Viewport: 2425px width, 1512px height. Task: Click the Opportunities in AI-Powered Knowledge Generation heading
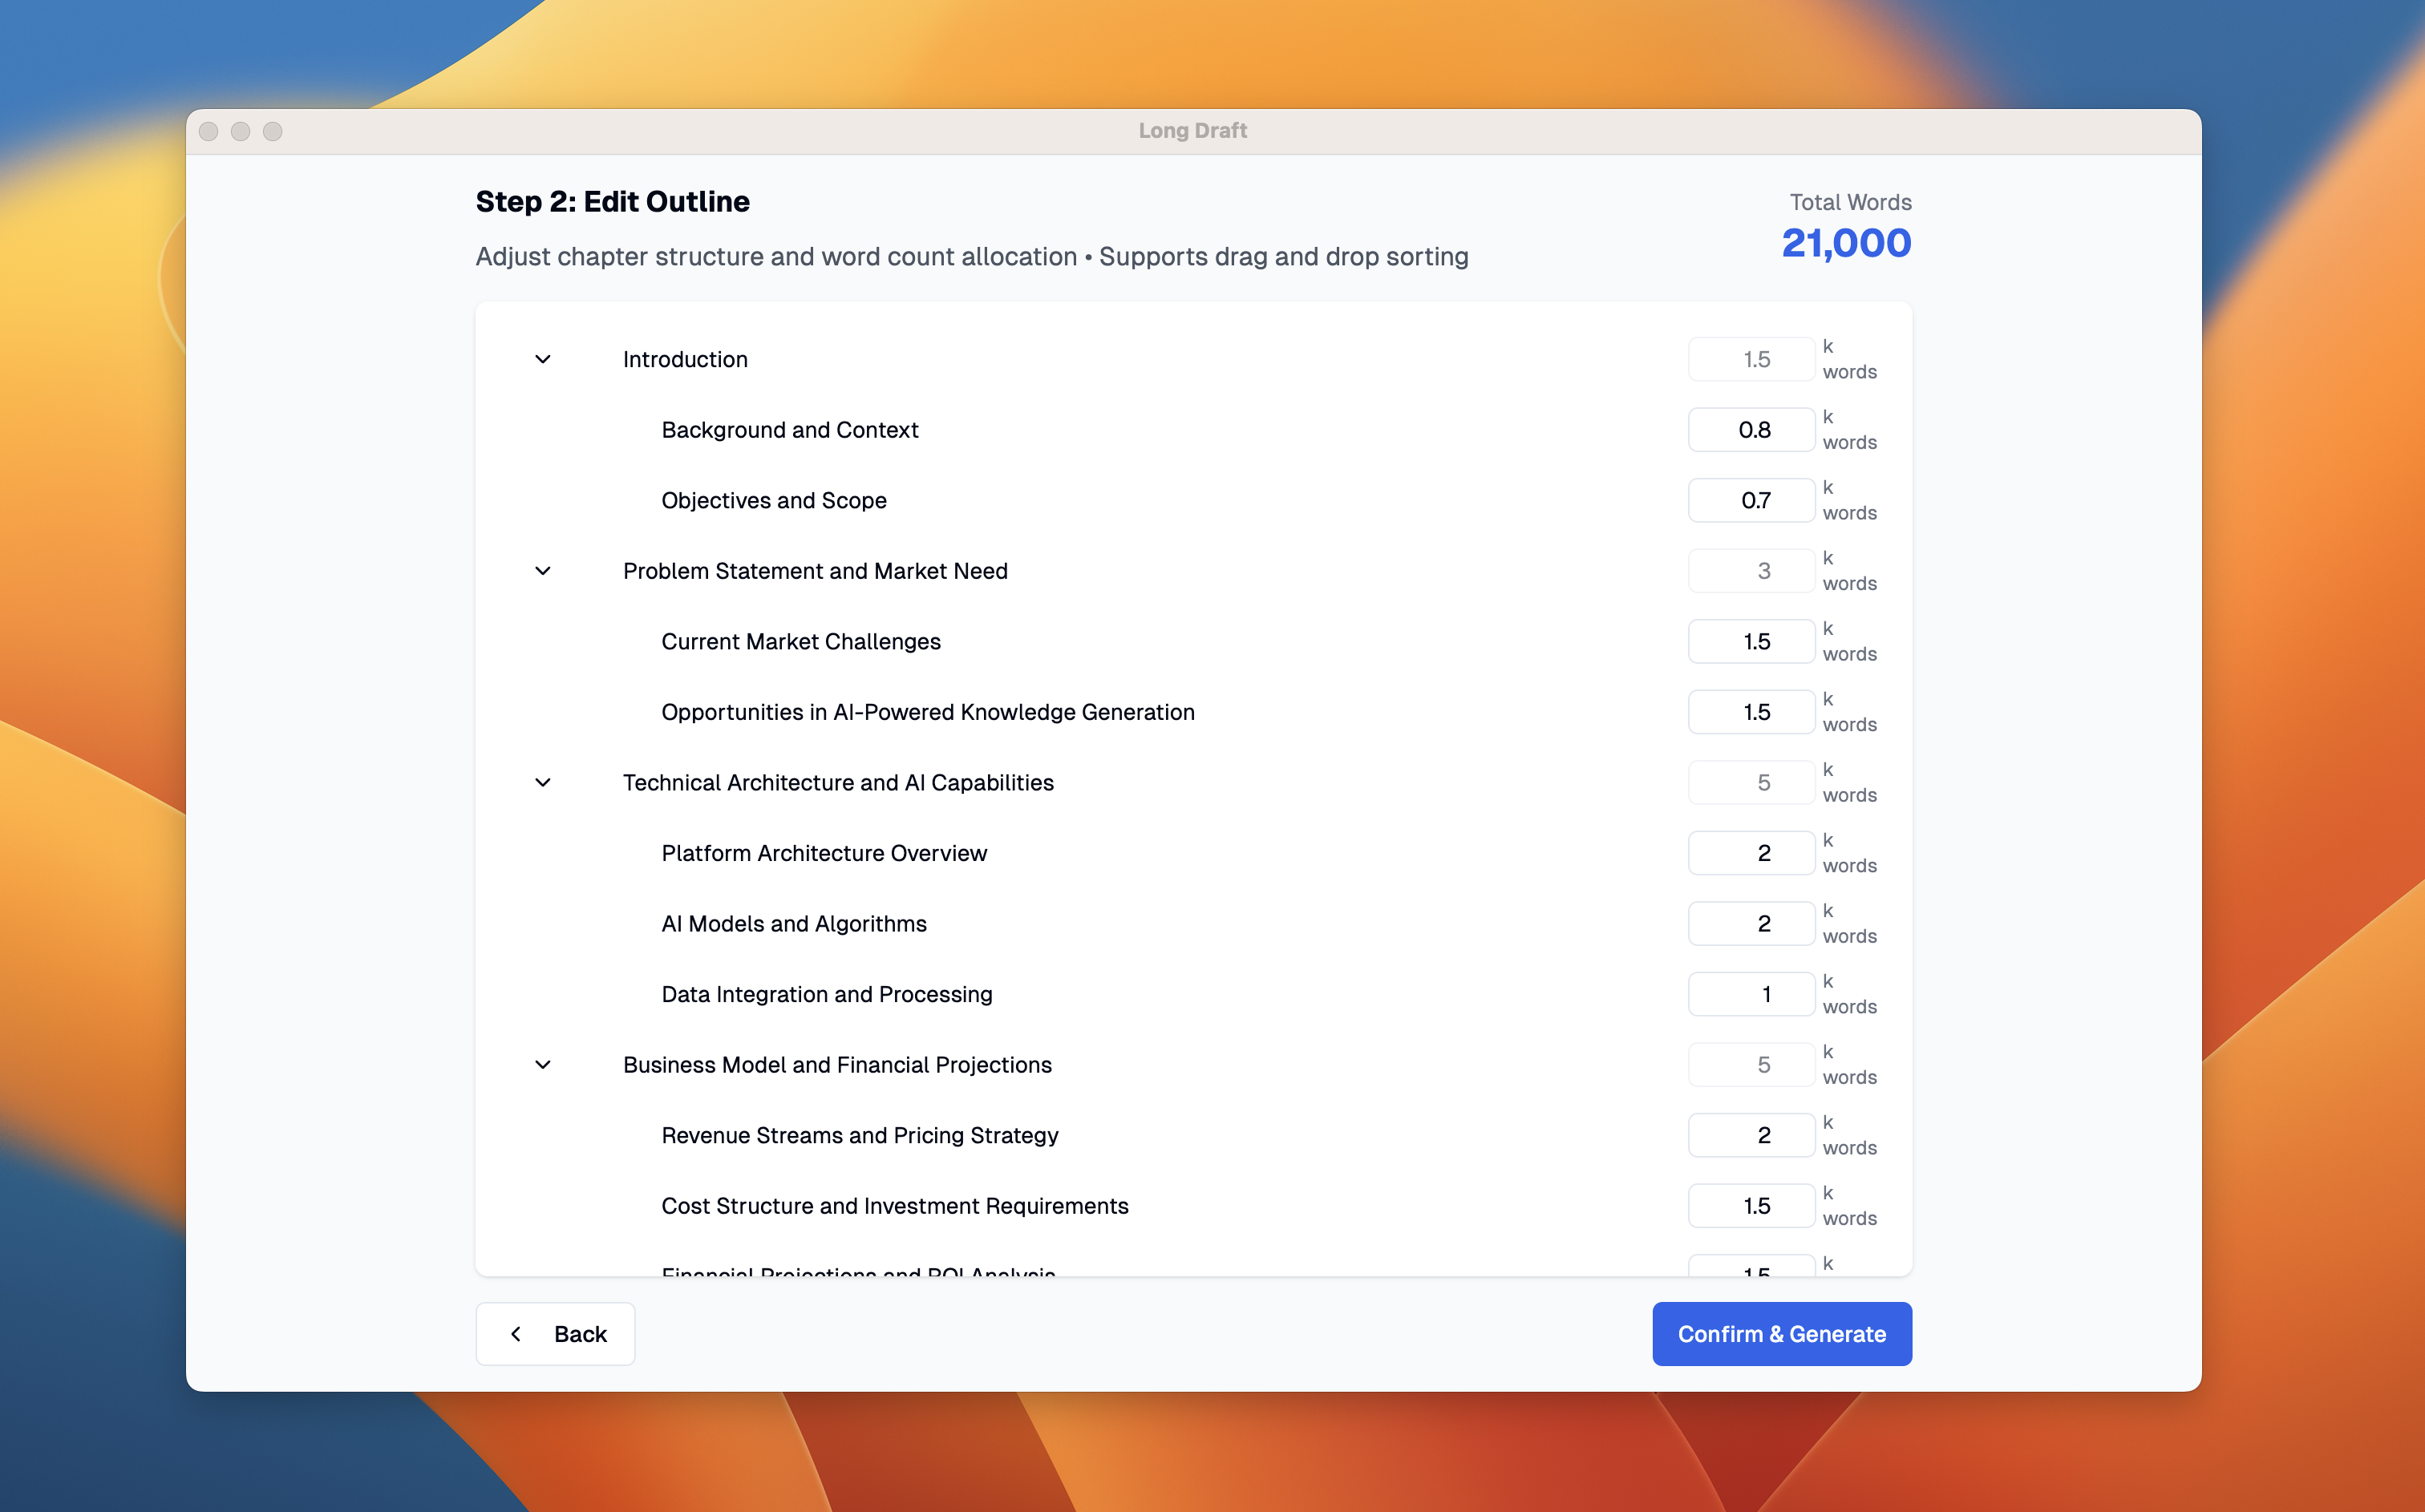pos(927,711)
